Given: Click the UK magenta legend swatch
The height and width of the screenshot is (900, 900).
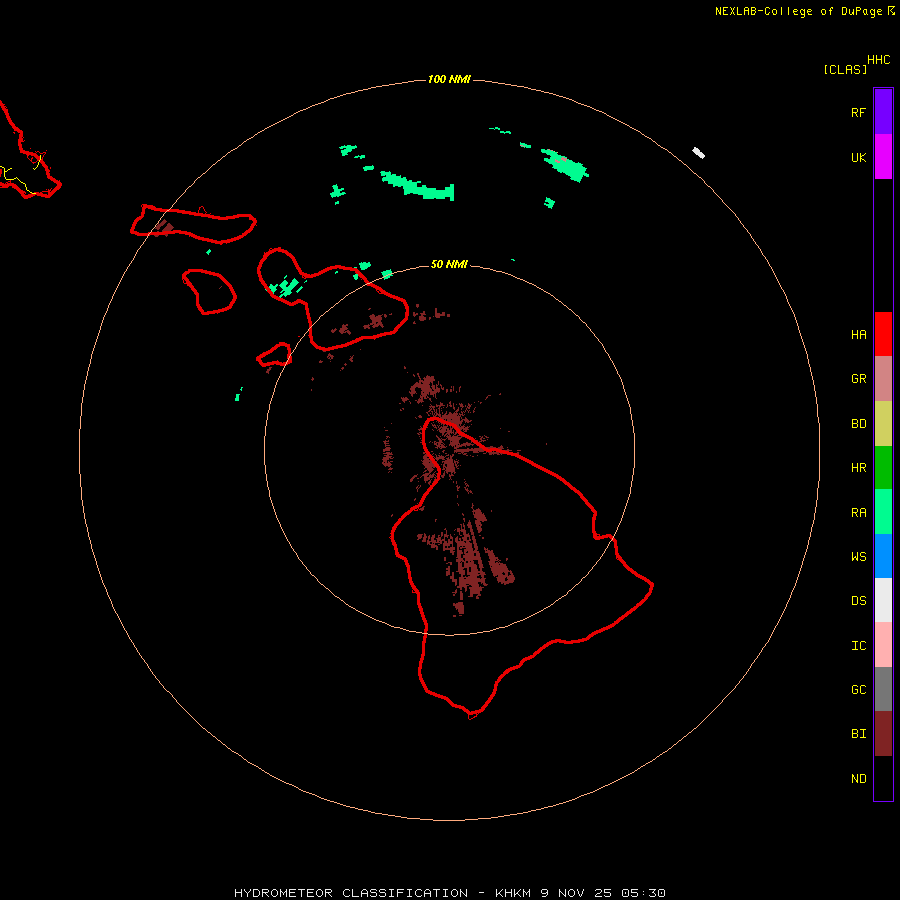Looking at the screenshot, I should click(x=883, y=157).
